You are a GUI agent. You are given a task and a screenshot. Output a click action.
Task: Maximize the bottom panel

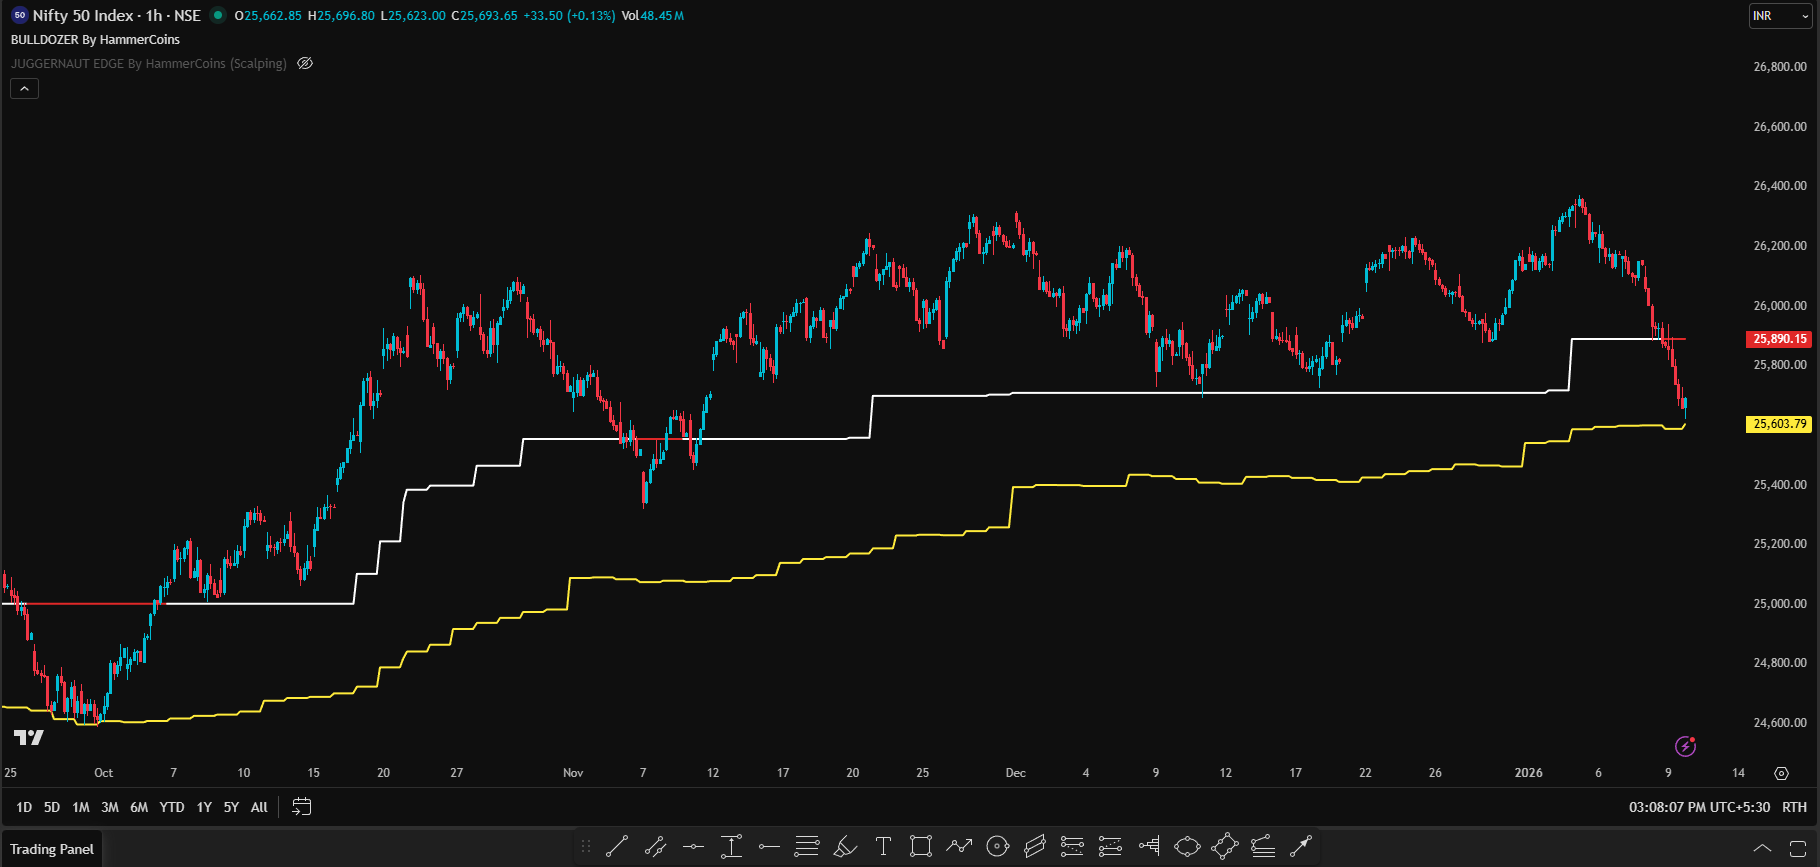click(x=1797, y=849)
